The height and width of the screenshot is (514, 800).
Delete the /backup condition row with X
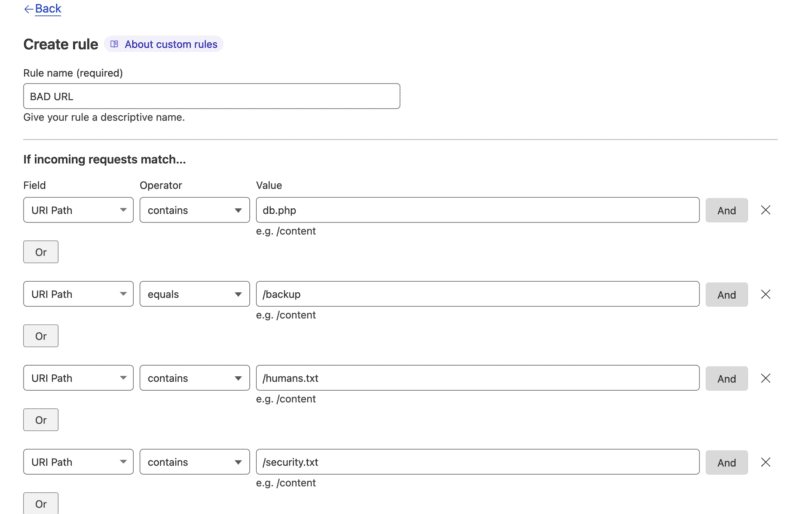click(x=766, y=294)
